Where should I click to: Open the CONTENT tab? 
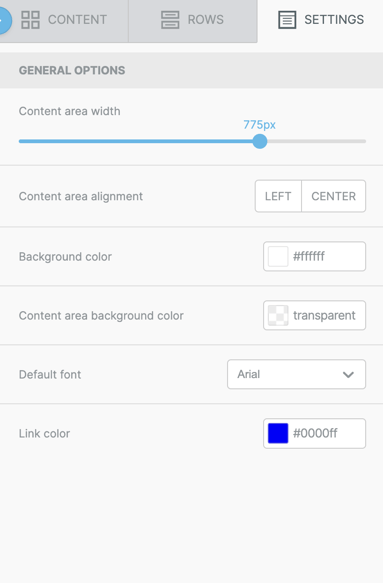64,21
